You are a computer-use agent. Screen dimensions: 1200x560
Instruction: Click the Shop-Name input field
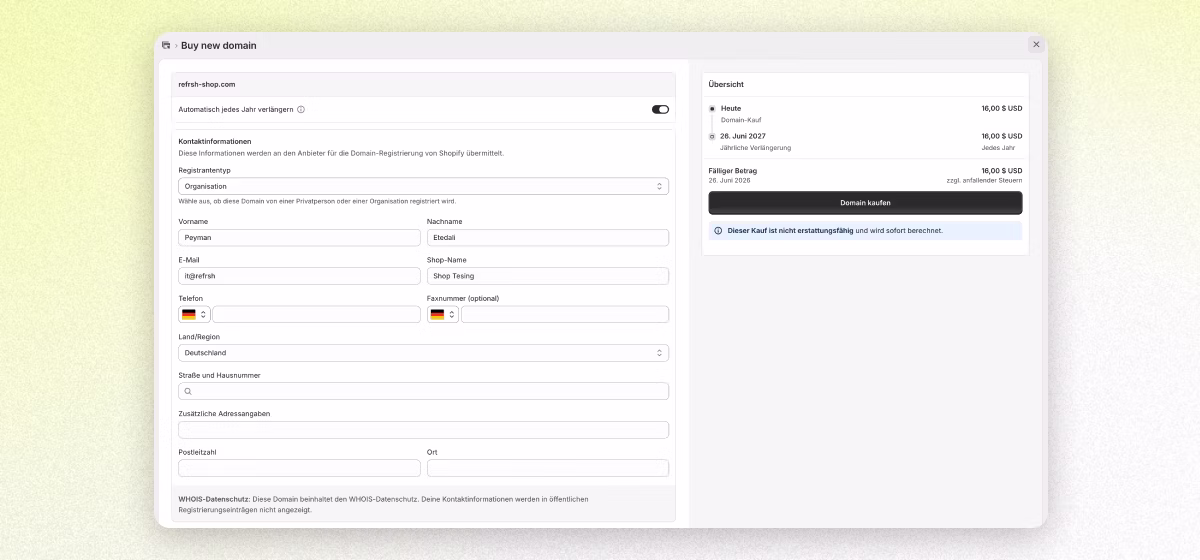[548, 276]
